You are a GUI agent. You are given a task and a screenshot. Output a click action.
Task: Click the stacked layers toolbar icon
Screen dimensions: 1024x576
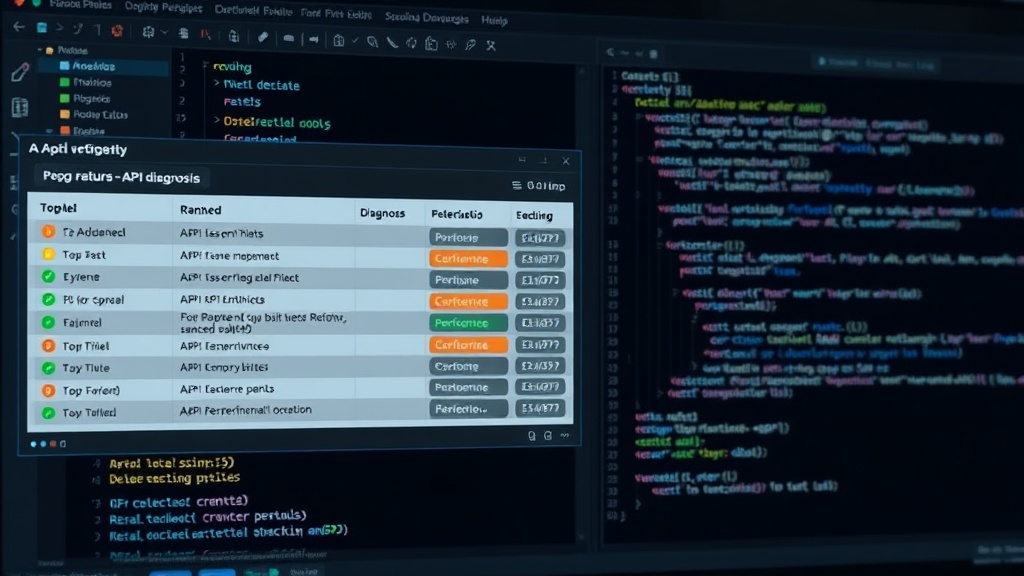pyautogui.click(x=184, y=33)
